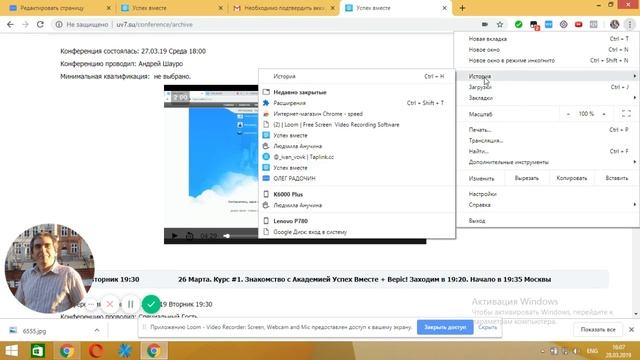Open Loom's more options dots button

click(x=91, y=304)
